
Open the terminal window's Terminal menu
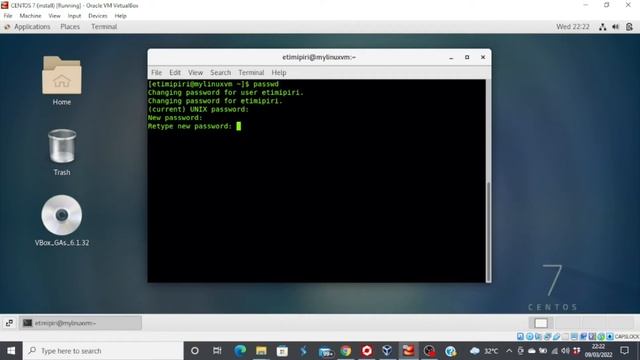(x=251, y=73)
